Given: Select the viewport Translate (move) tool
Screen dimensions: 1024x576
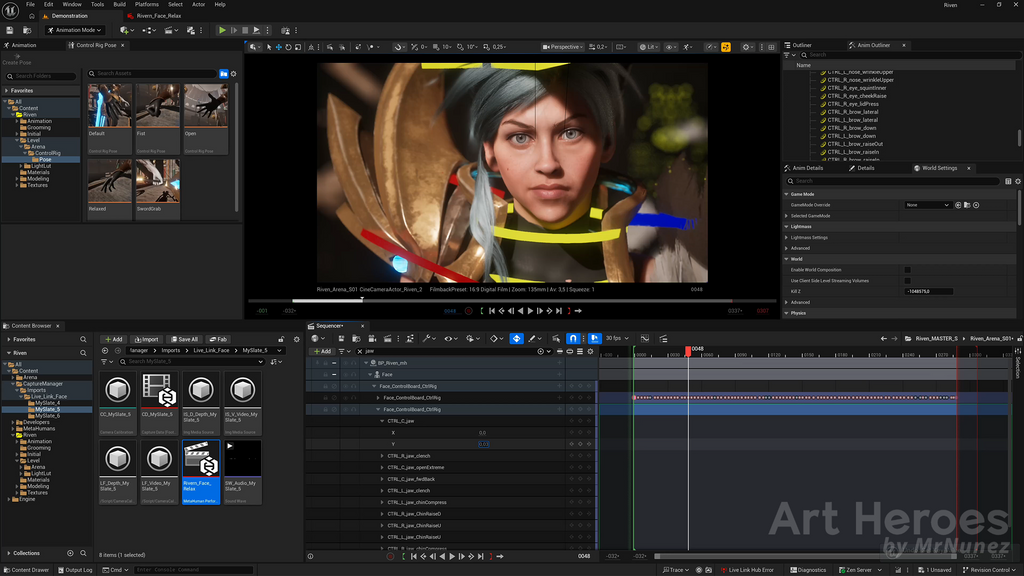Looking at the screenshot, I should 278,47.
